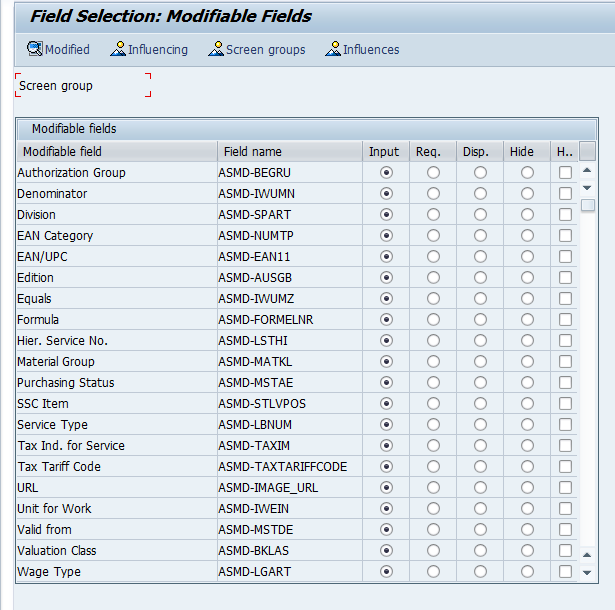Viewport: 615px width, 610px height.
Task: Enable highlight checkbox for Valuation Class
Action: point(566,551)
